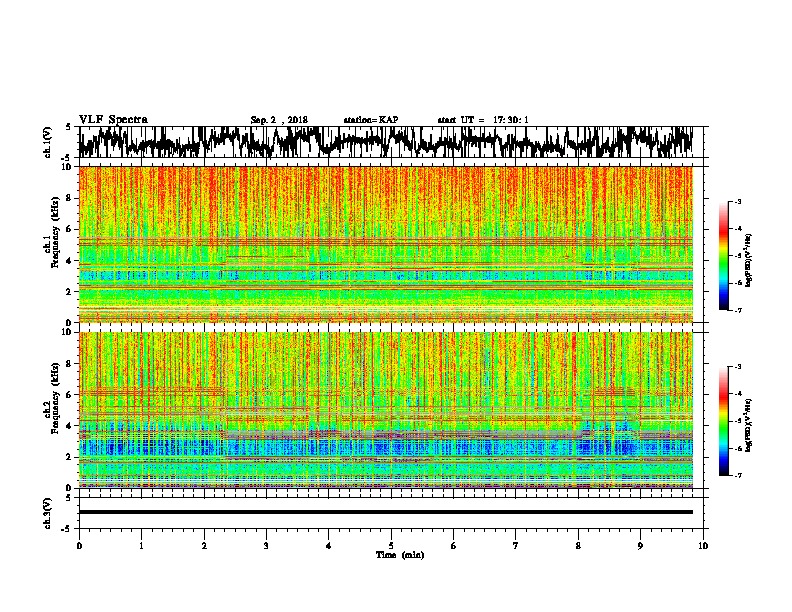Click the "station=KAP" header label

371,120
